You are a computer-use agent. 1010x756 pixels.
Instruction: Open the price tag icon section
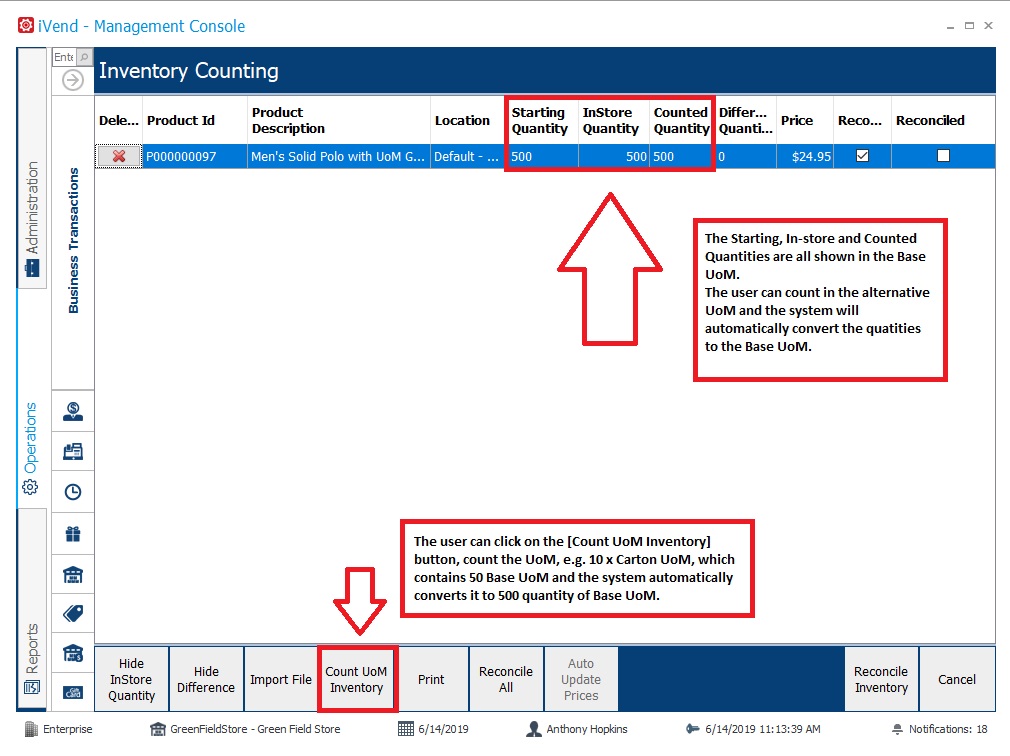[73, 613]
